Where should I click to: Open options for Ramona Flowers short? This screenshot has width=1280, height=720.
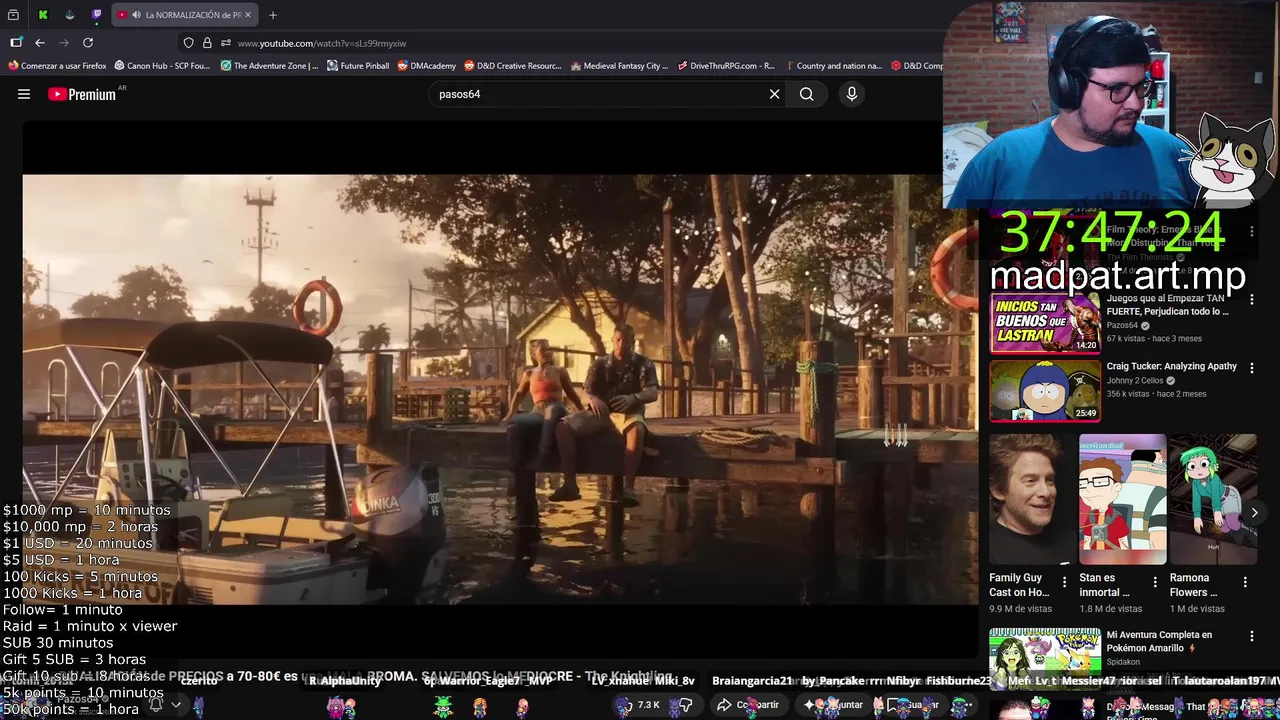point(1245,582)
